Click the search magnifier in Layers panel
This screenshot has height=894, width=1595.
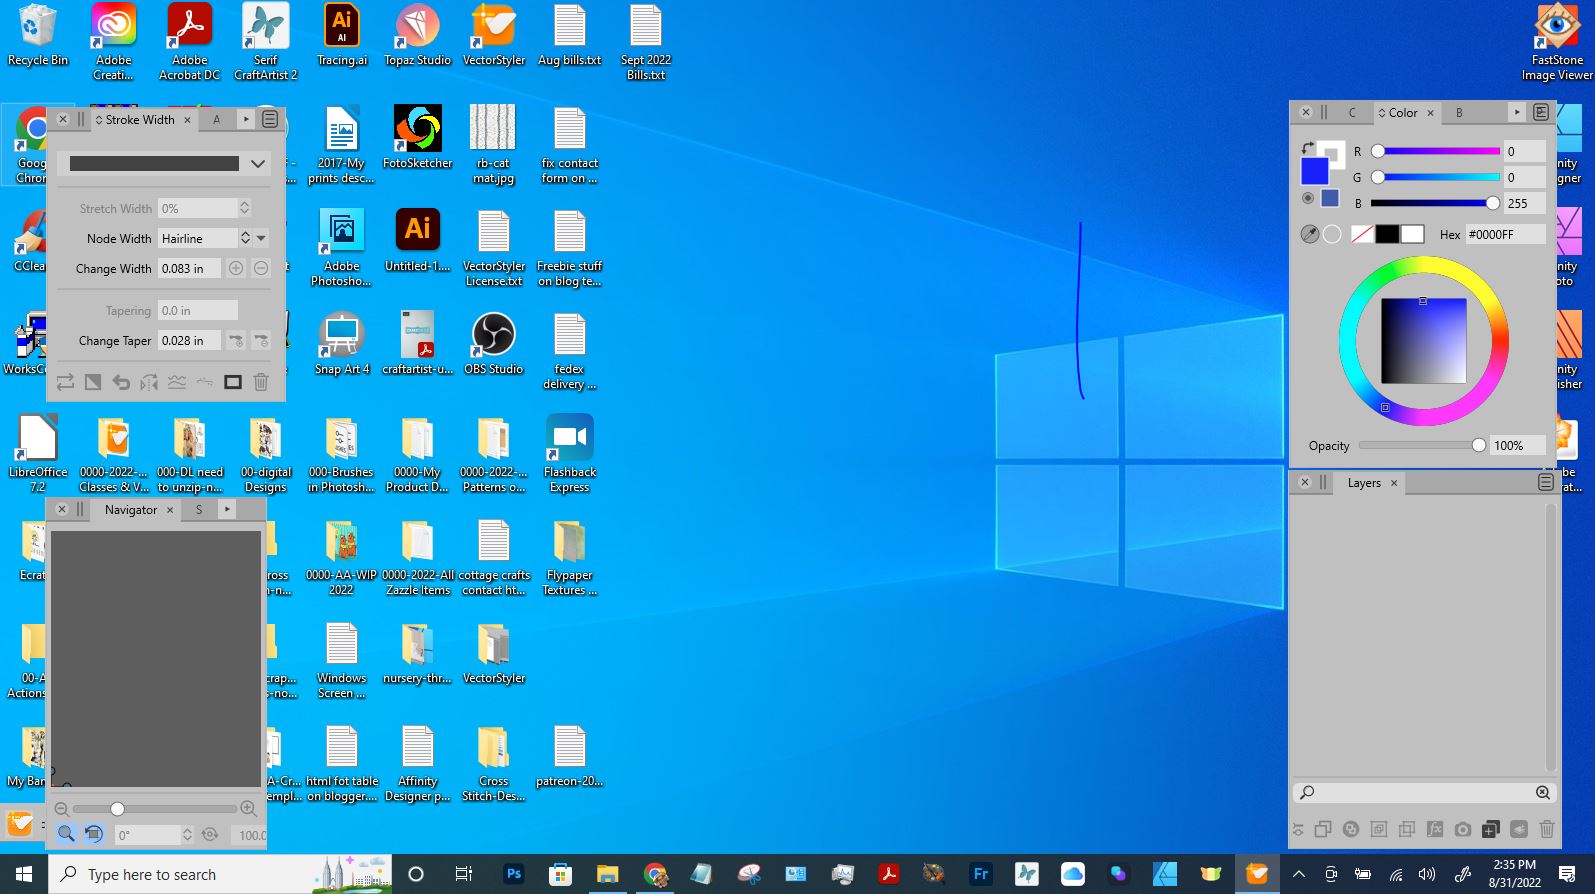(1307, 792)
